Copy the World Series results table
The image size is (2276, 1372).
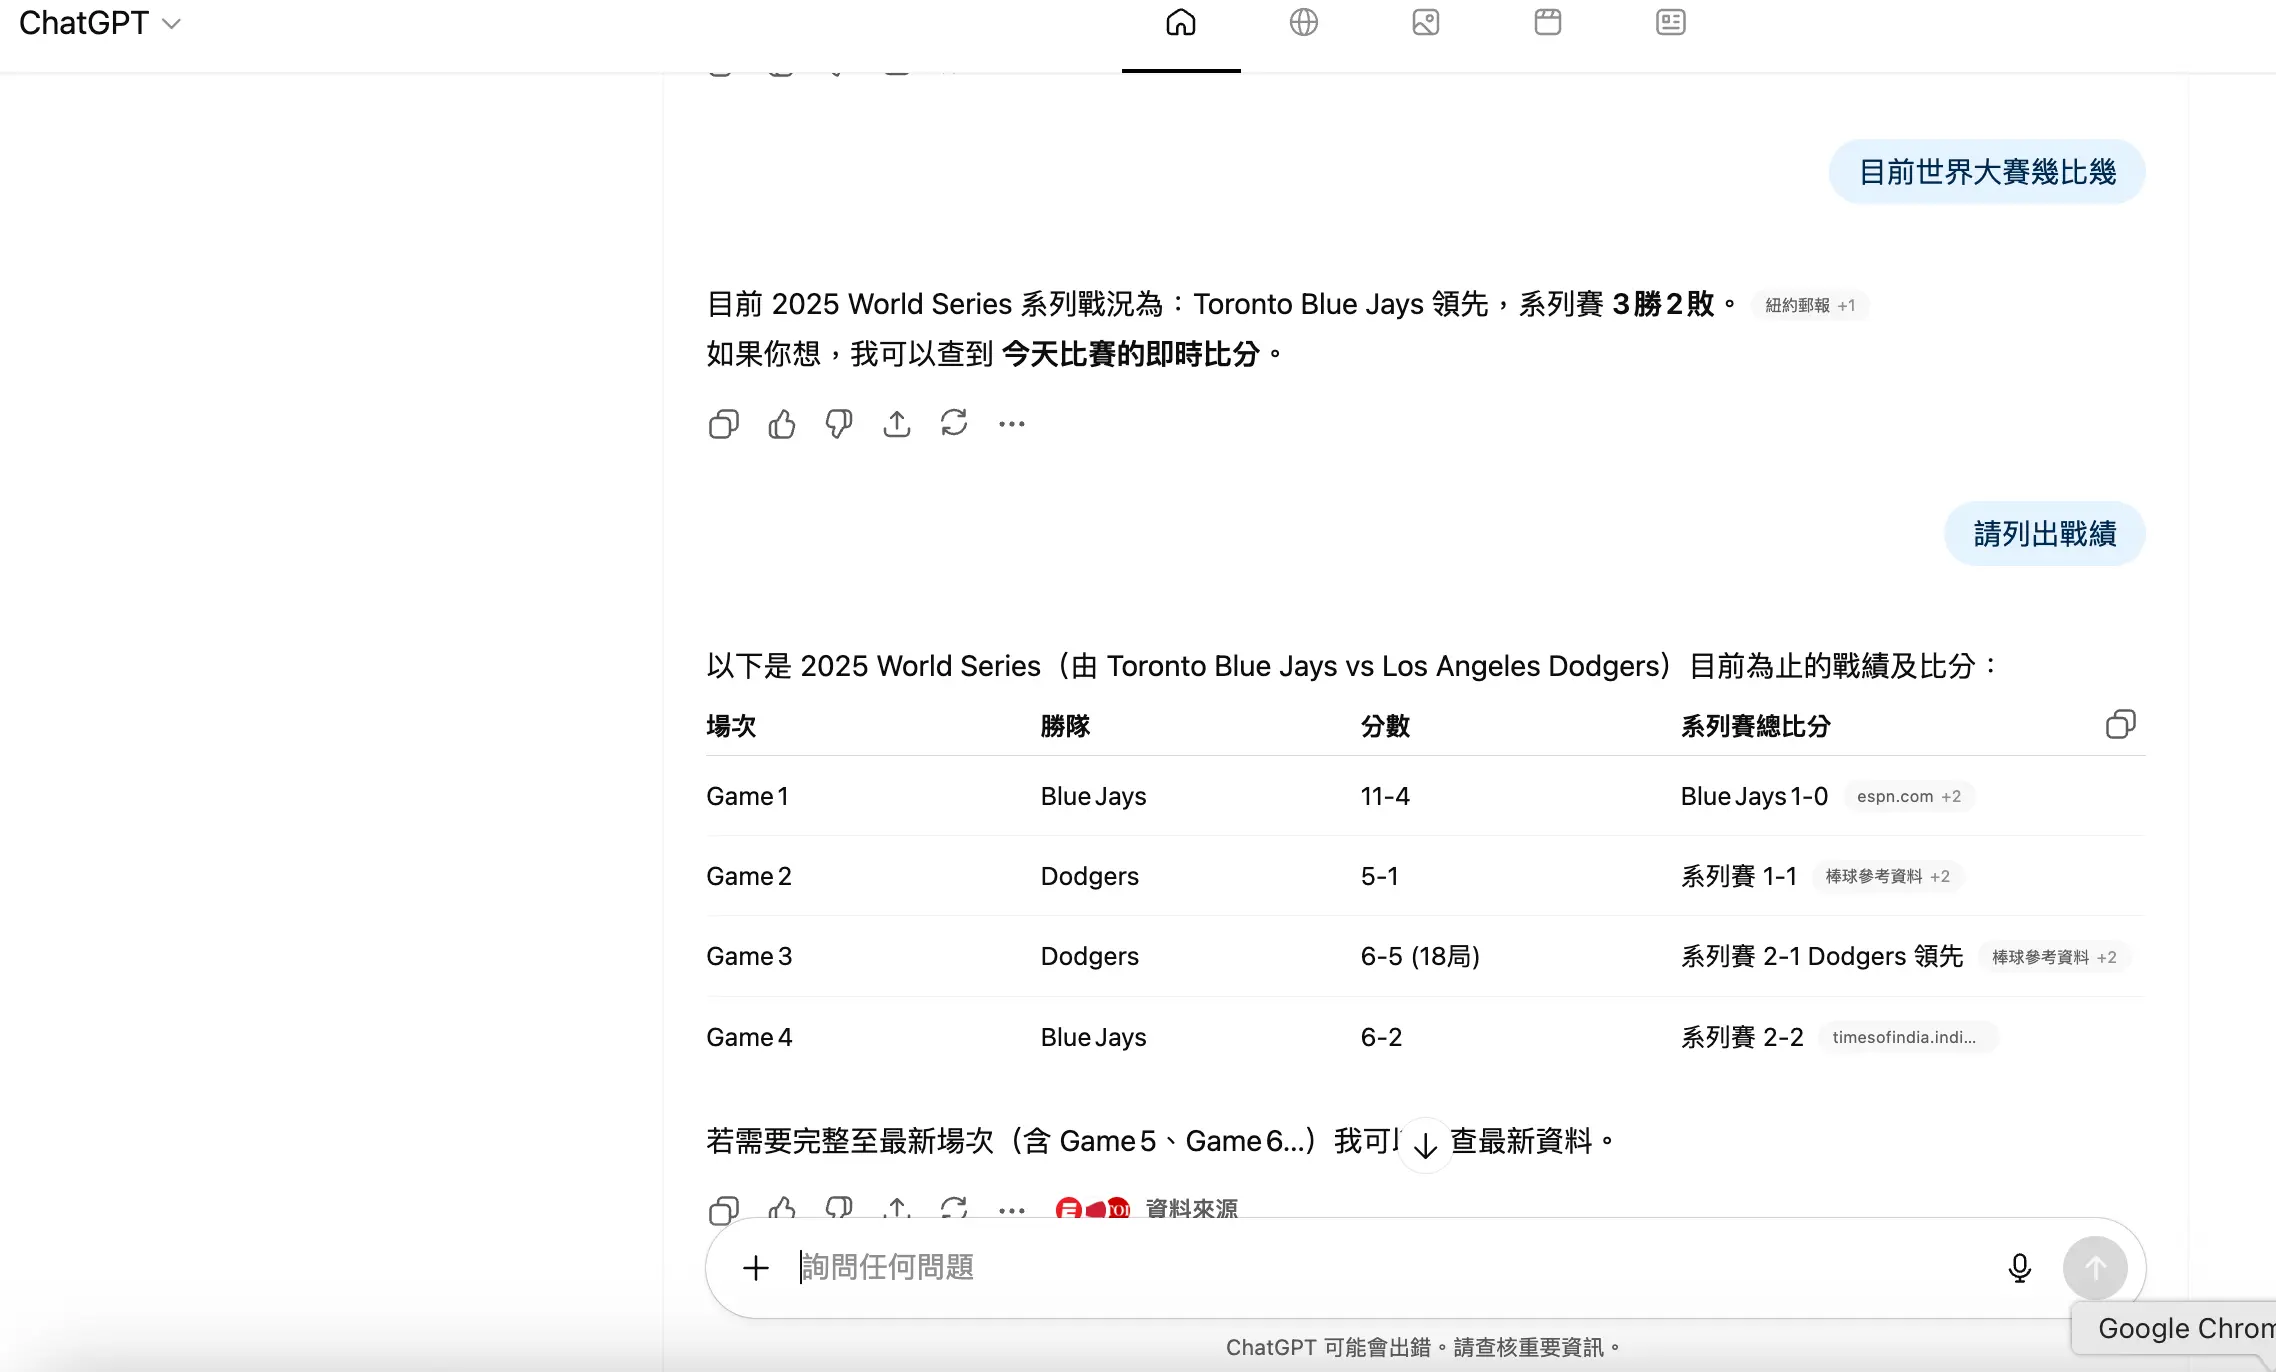(x=2121, y=725)
